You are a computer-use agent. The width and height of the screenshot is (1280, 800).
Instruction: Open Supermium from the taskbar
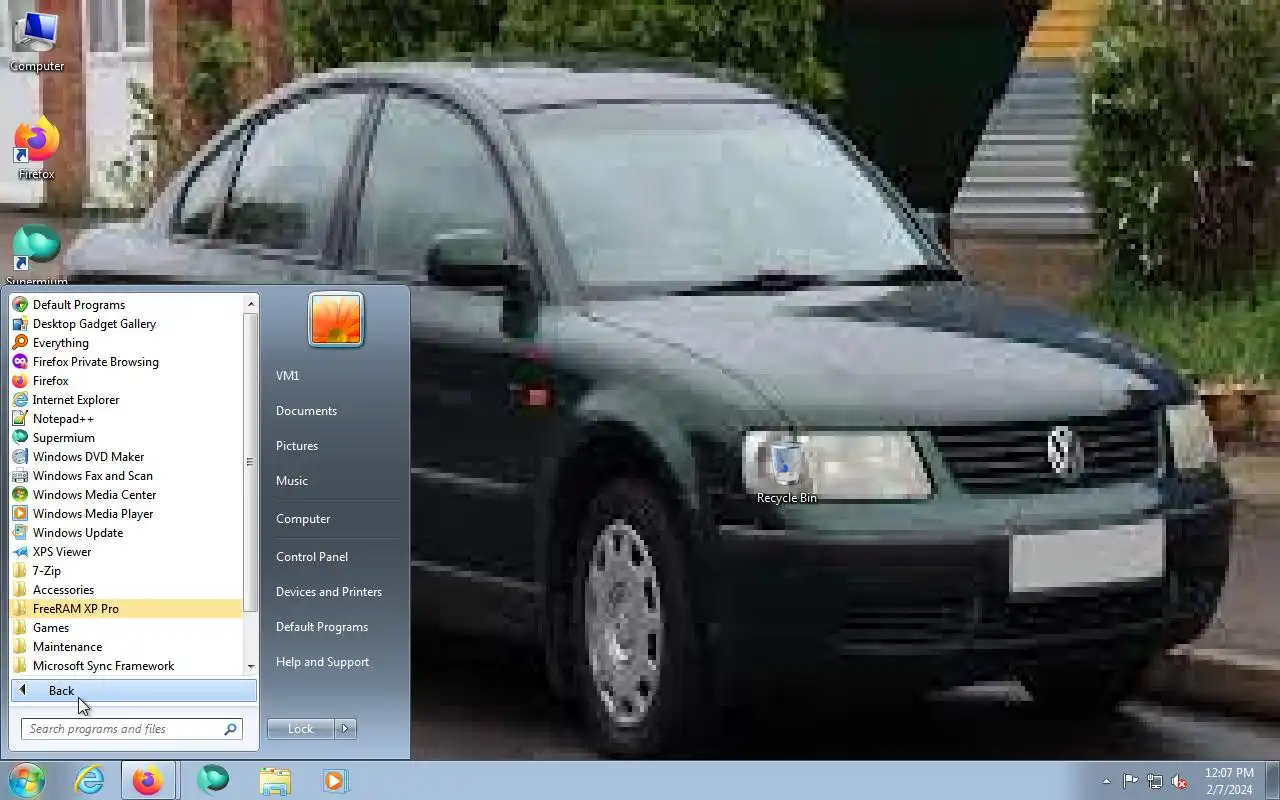tap(212, 780)
